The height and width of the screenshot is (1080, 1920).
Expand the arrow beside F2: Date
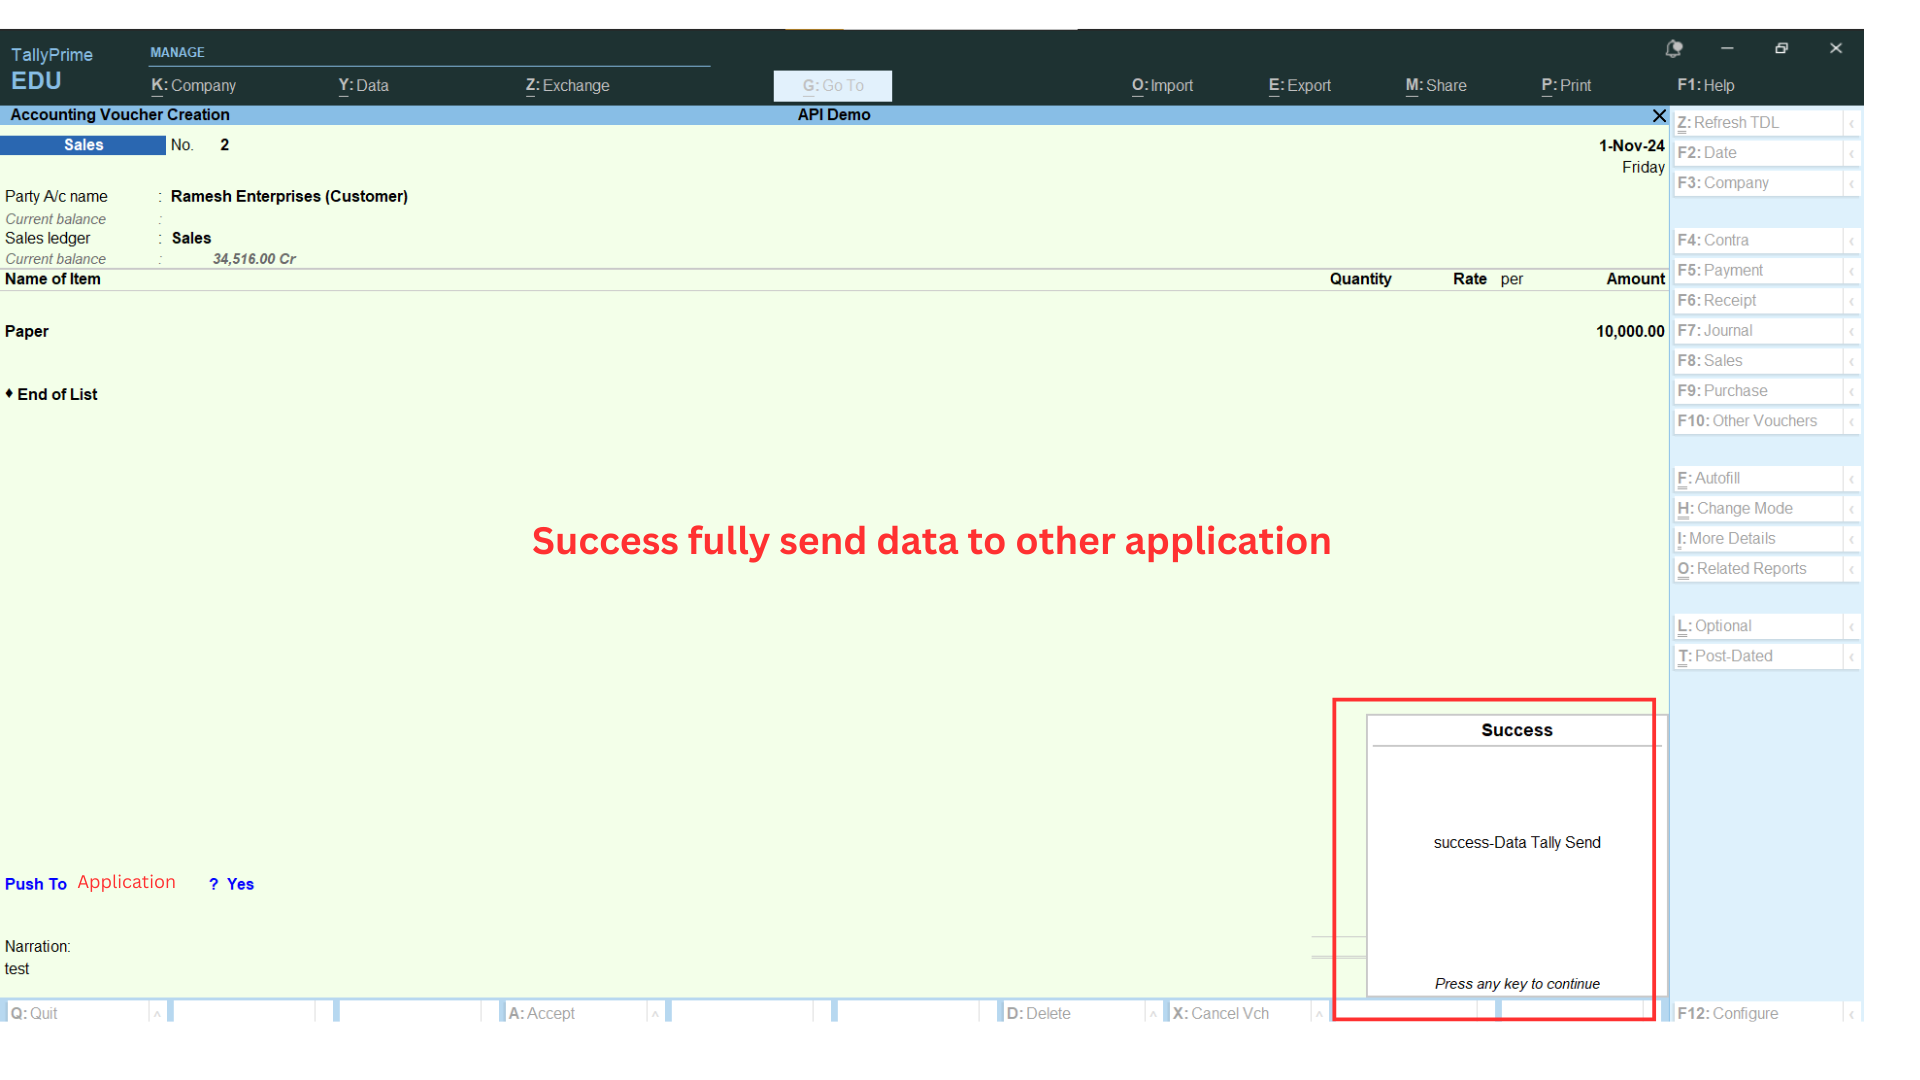coord(1851,153)
